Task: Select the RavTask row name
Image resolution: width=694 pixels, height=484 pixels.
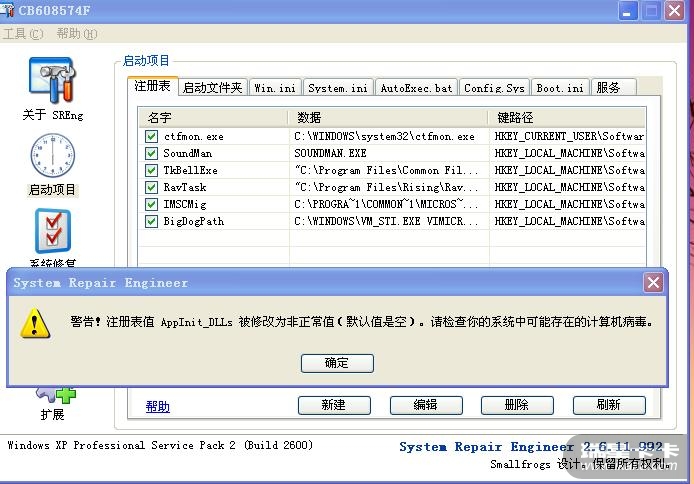Action: click(185, 187)
